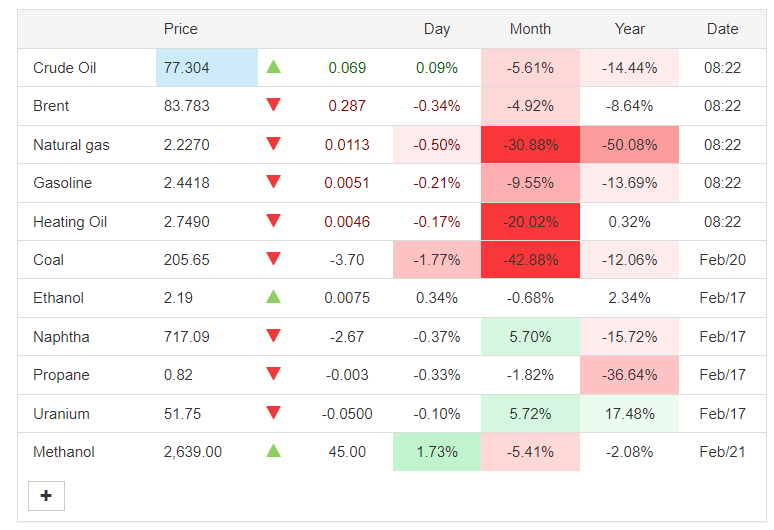Click the 5.70% Naphtha month cell
The width and height of the screenshot is (774, 530).
[x=530, y=337]
